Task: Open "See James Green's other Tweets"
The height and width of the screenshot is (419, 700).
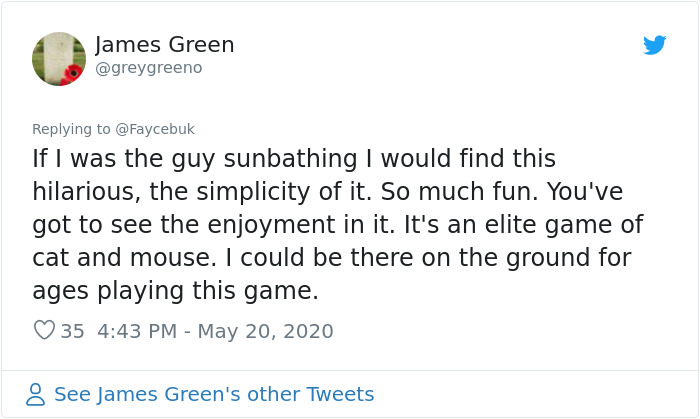Action: tap(214, 394)
